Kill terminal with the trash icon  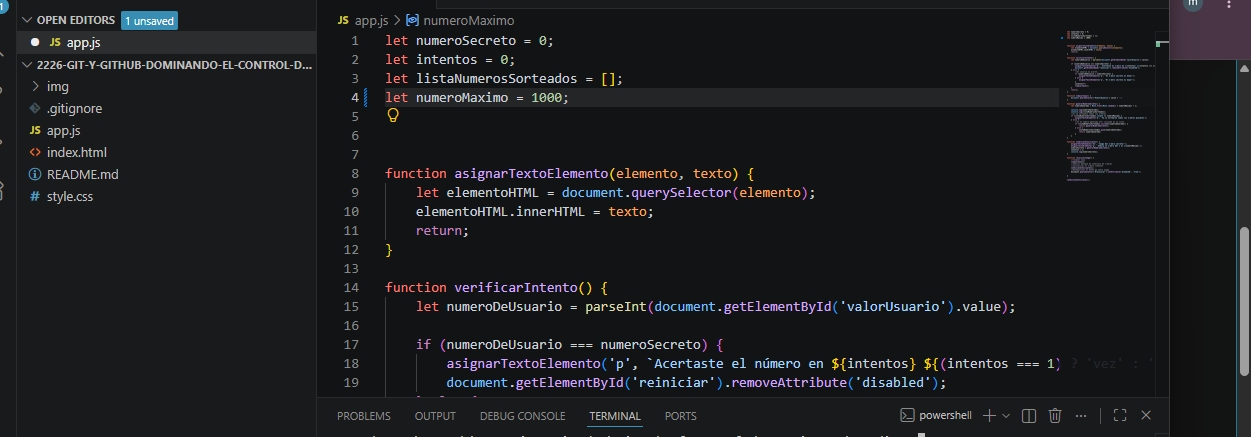click(x=1056, y=415)
